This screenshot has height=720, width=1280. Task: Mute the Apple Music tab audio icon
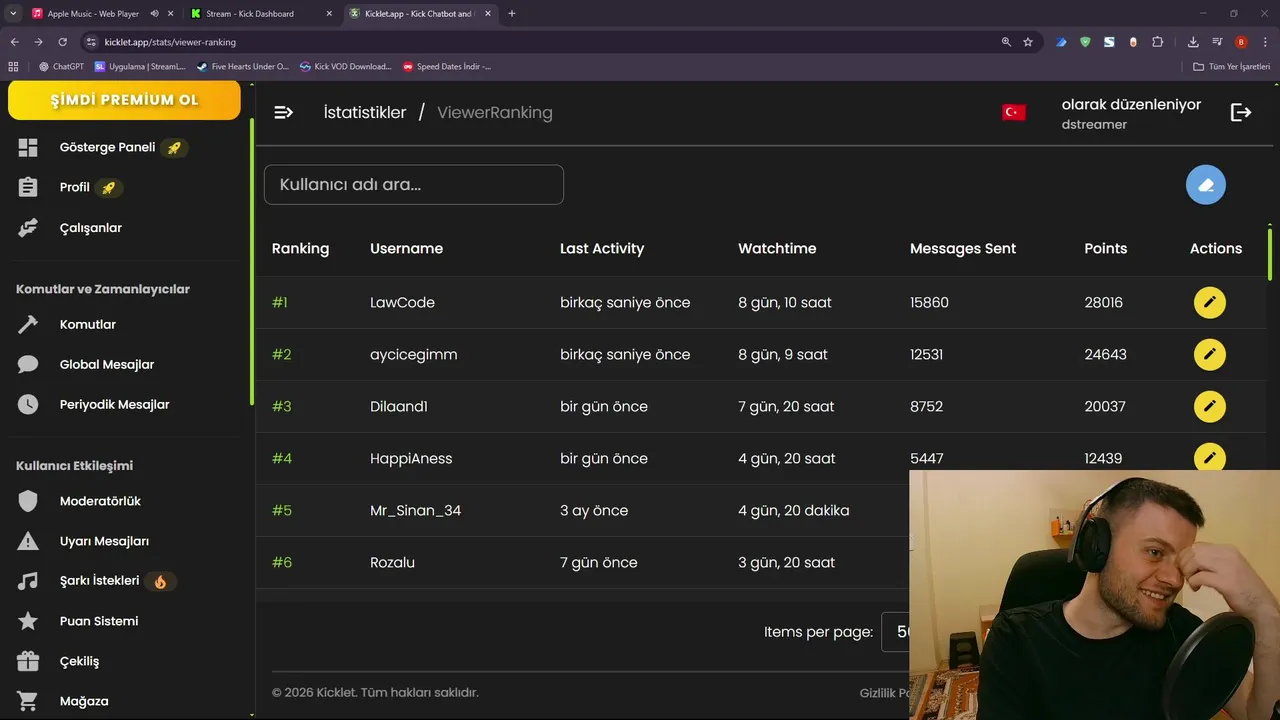(154, 14)
